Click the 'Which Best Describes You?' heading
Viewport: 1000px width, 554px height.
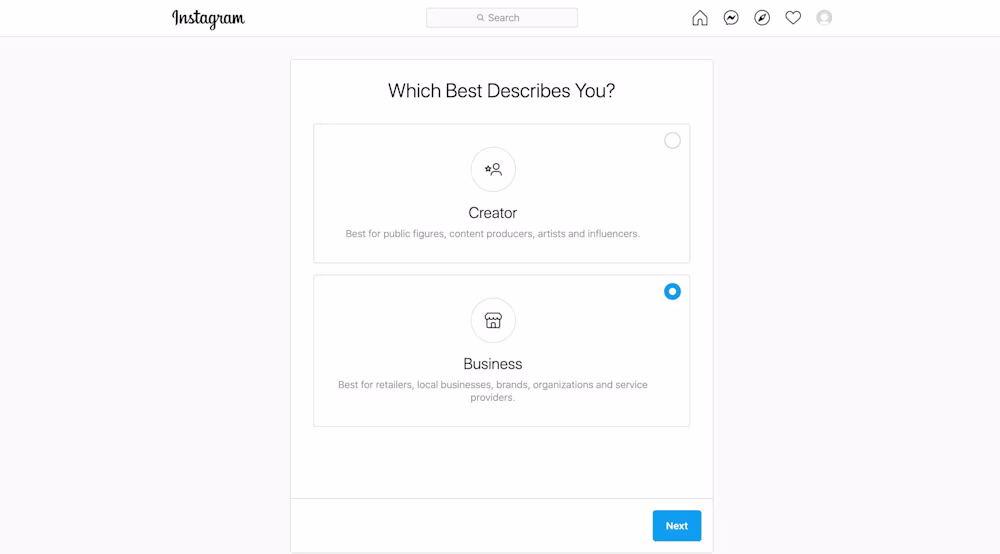501,91
